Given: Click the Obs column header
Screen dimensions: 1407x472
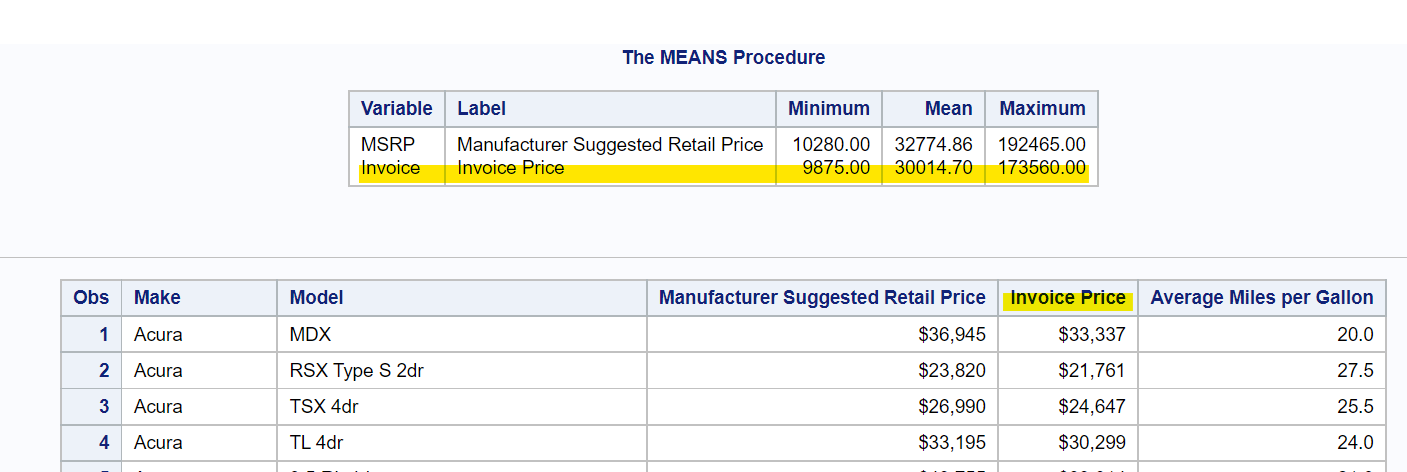Looking at the screenshot, I should (91, 297).
